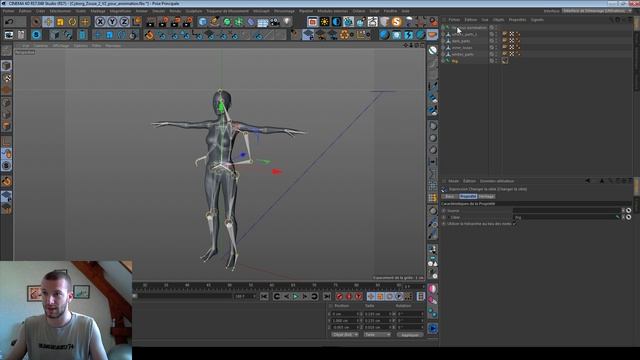640x360 pixels.
Task: Click the Cube primitive icon
Action: pyautogui.click(x=203, y=22)
